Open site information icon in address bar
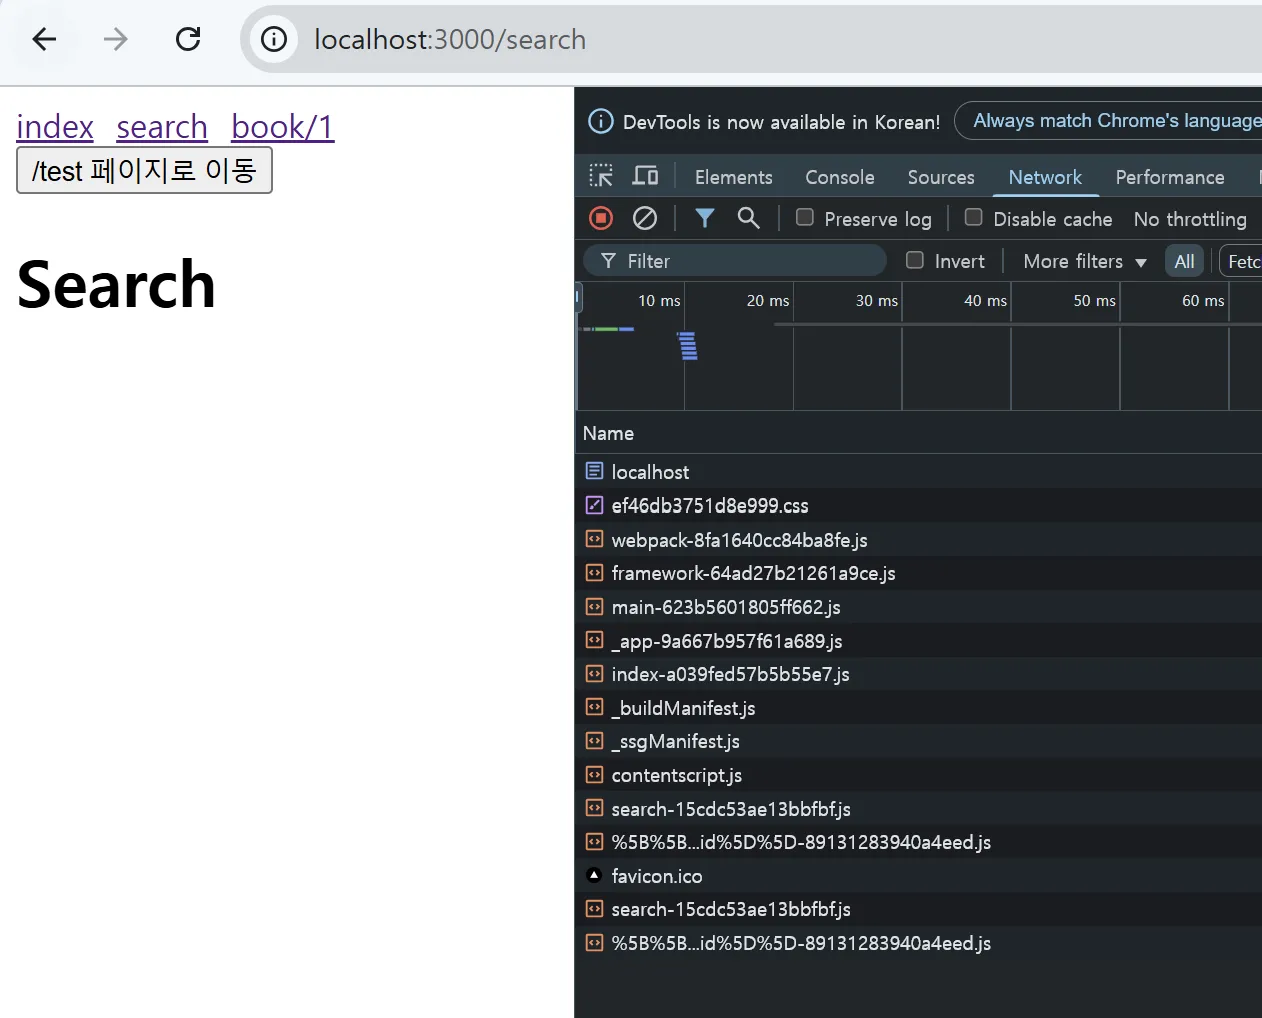 274,39
